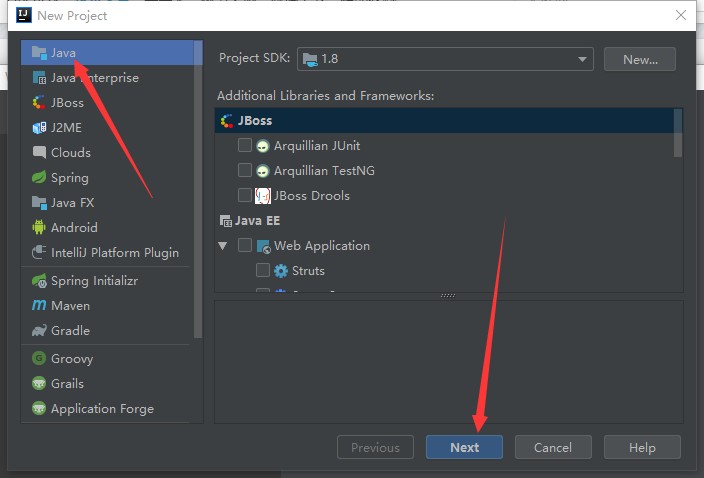Click the Next button
Screen dimensions: 704x478
464,447
